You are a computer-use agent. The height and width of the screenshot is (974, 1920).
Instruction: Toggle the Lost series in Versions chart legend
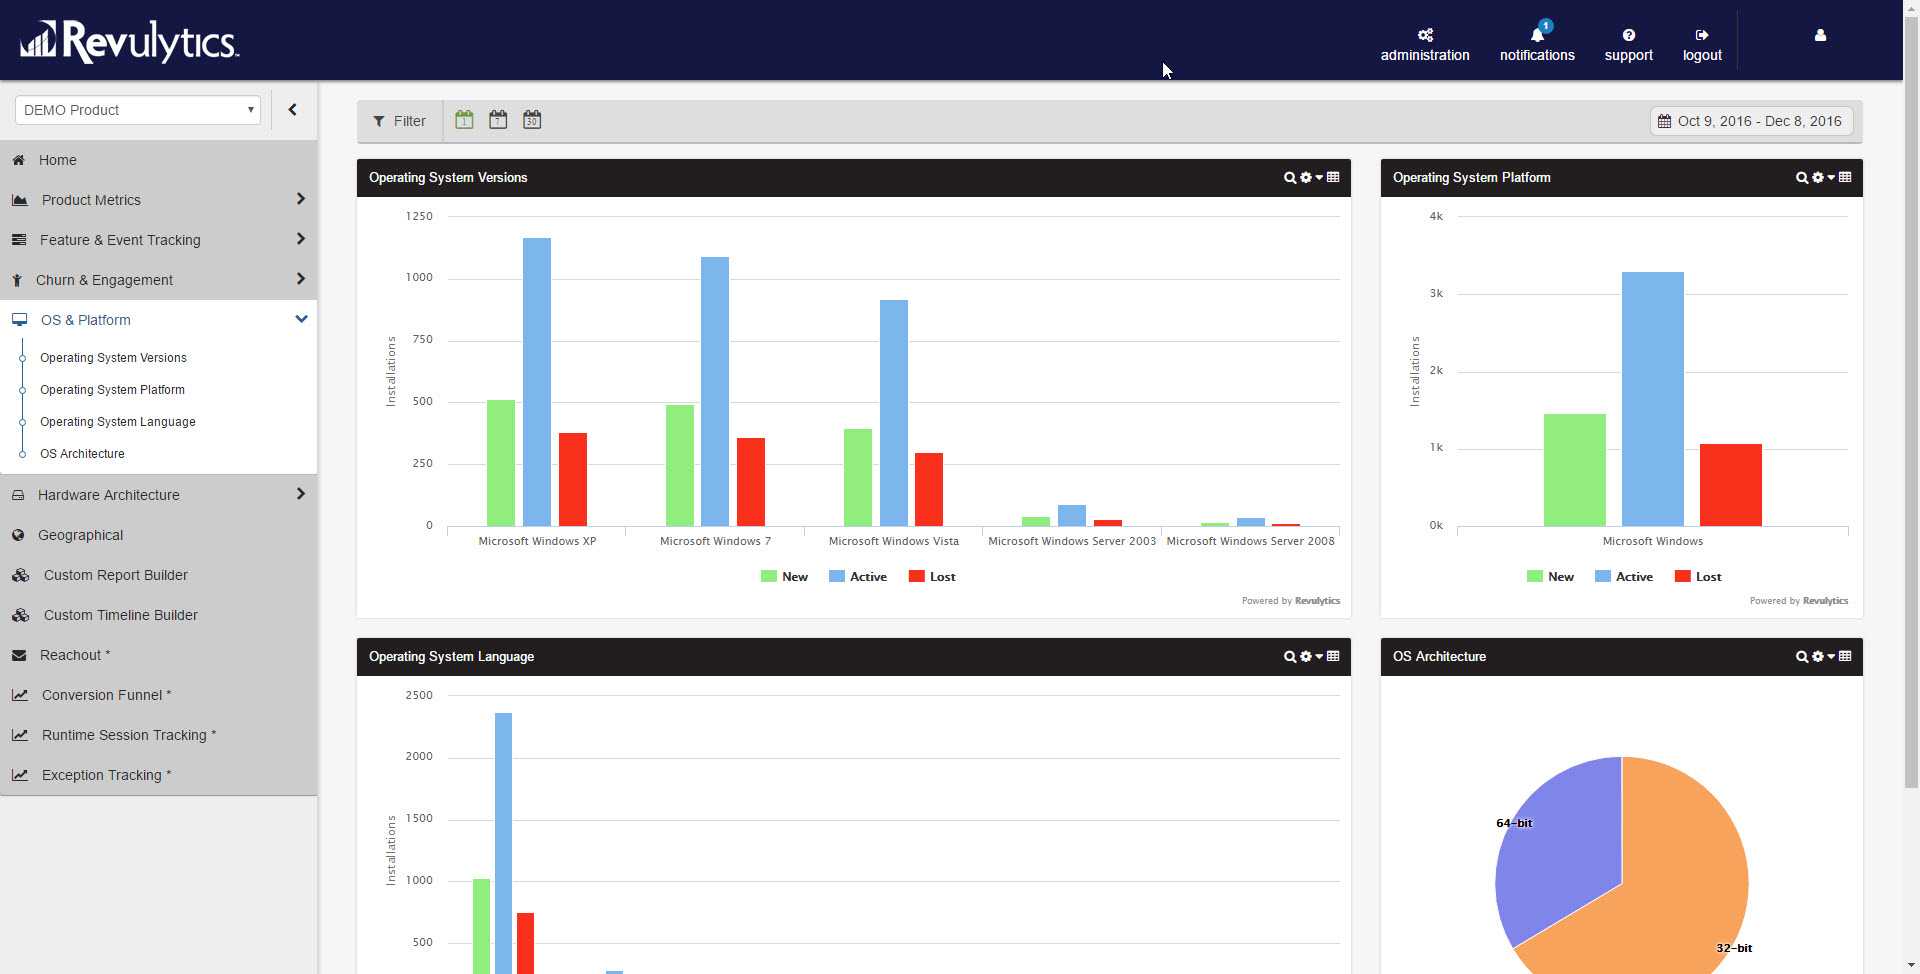pos(931,576)
